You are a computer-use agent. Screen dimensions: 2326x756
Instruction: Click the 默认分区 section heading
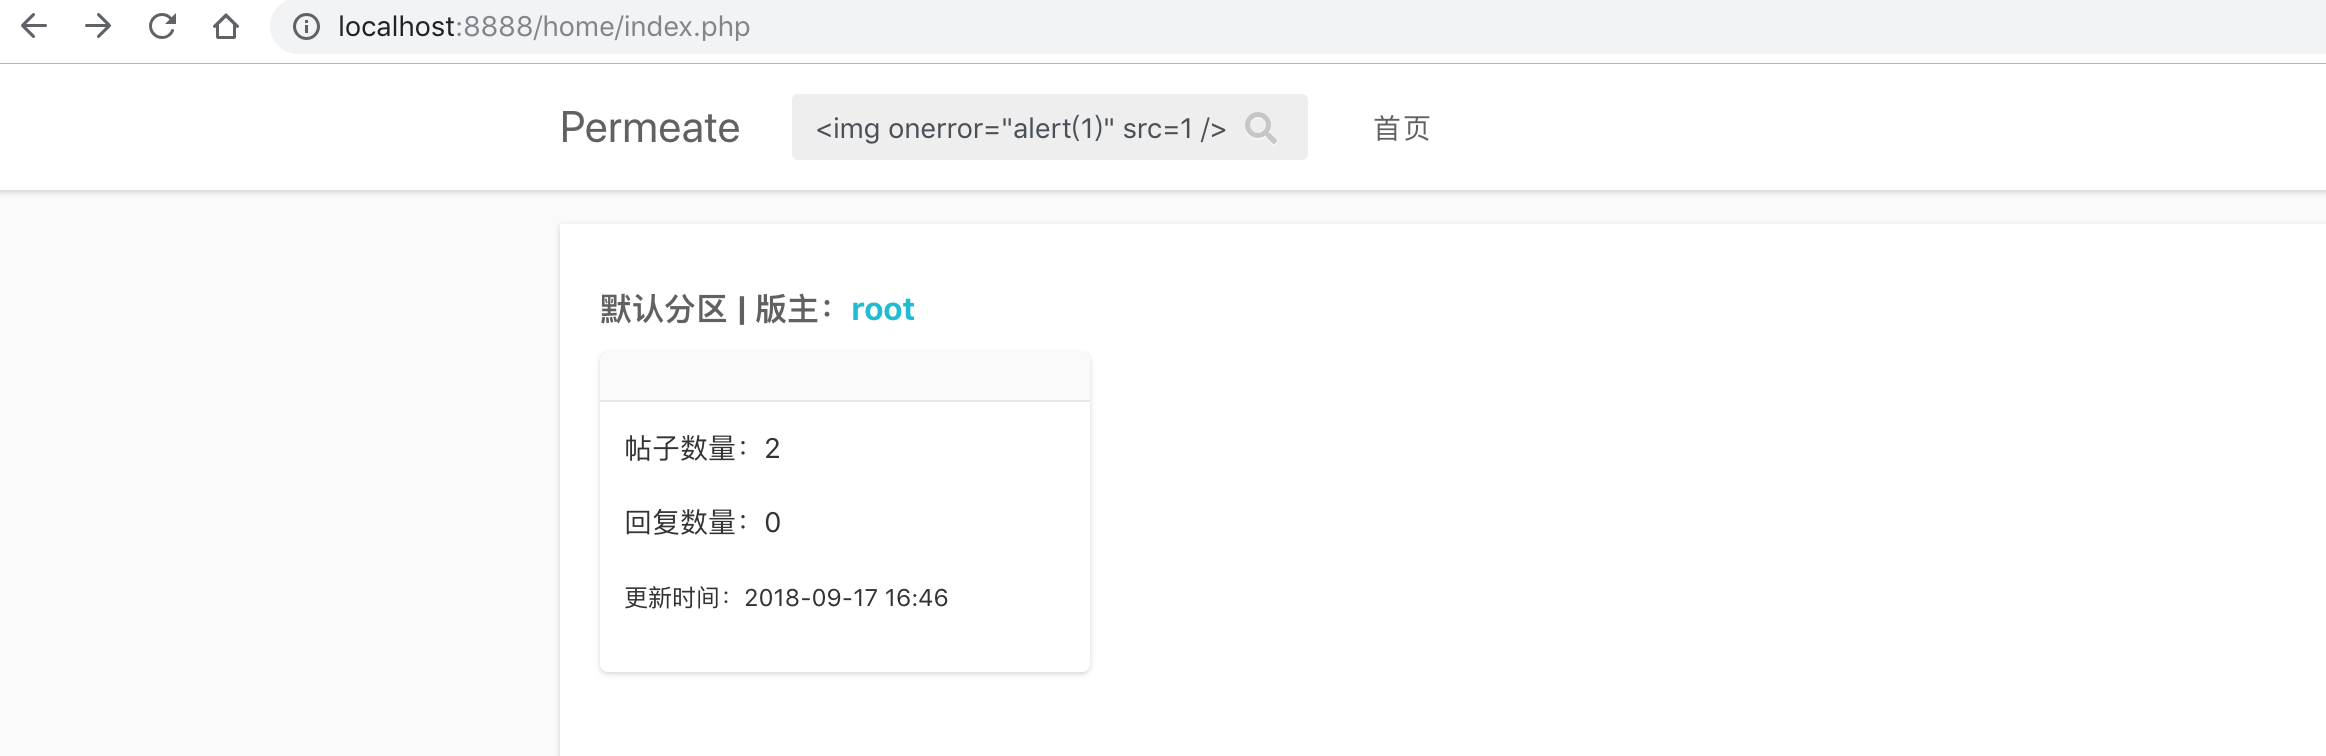[x=663, y=310]
